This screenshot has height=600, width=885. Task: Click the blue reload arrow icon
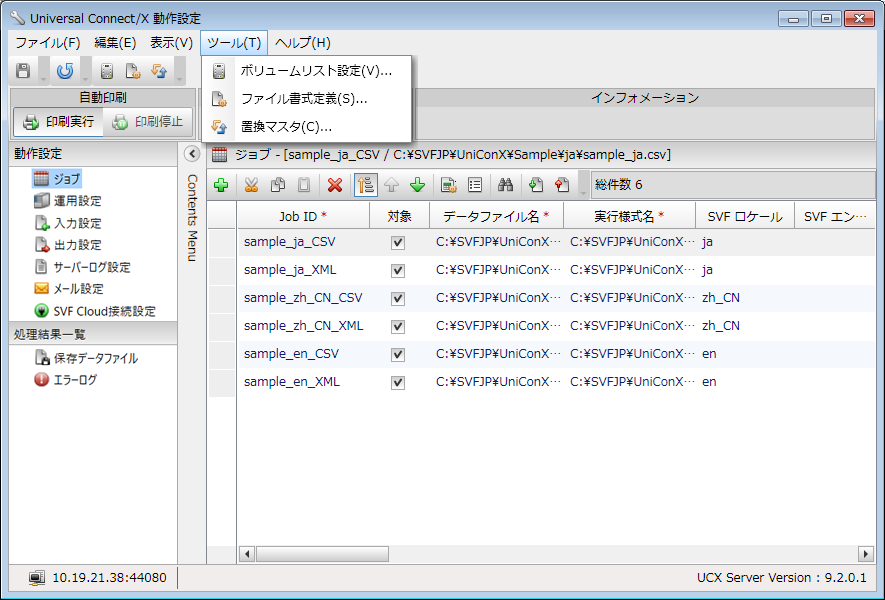65,71
